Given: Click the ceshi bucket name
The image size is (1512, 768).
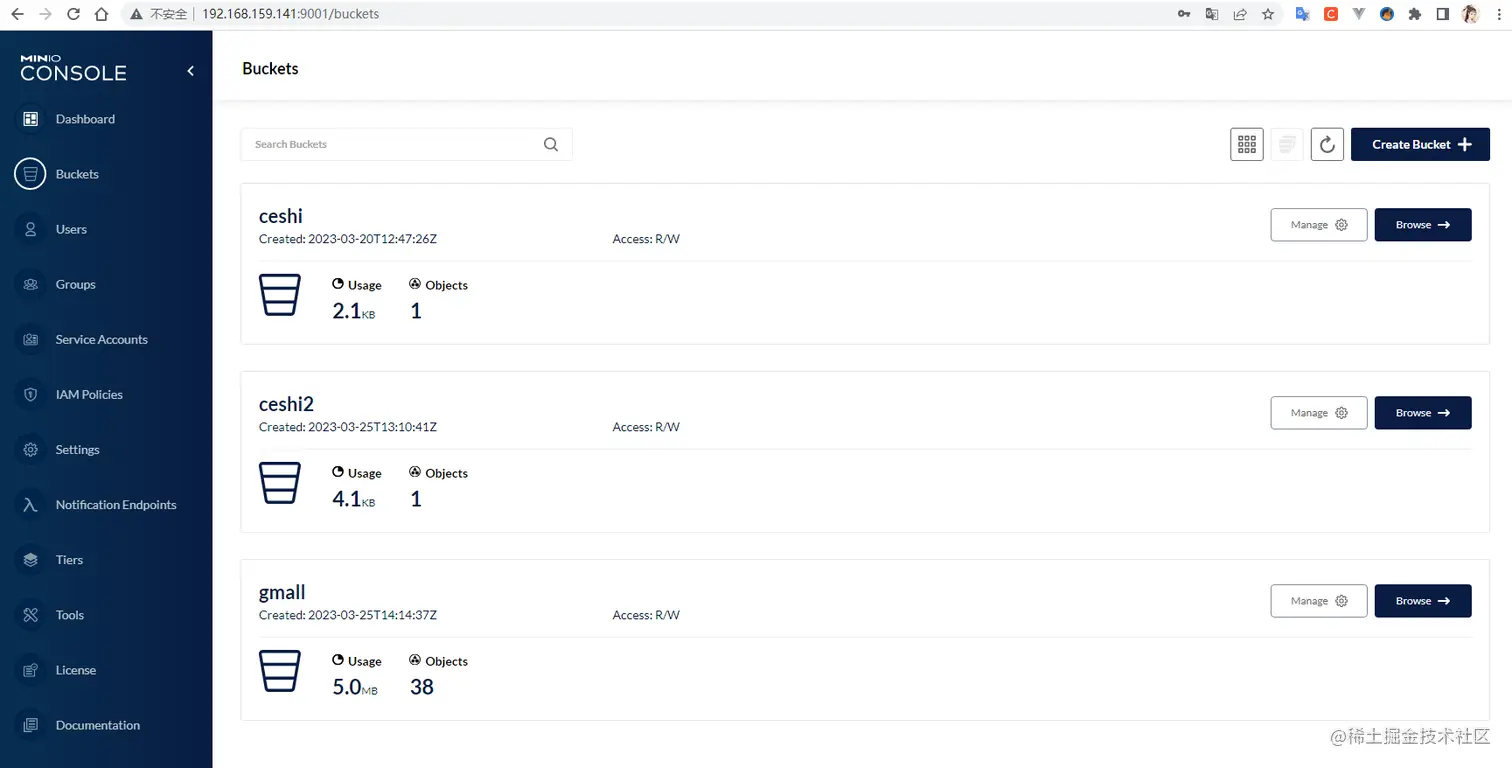Looking at the screenshot, I should [x=281, y=216].
